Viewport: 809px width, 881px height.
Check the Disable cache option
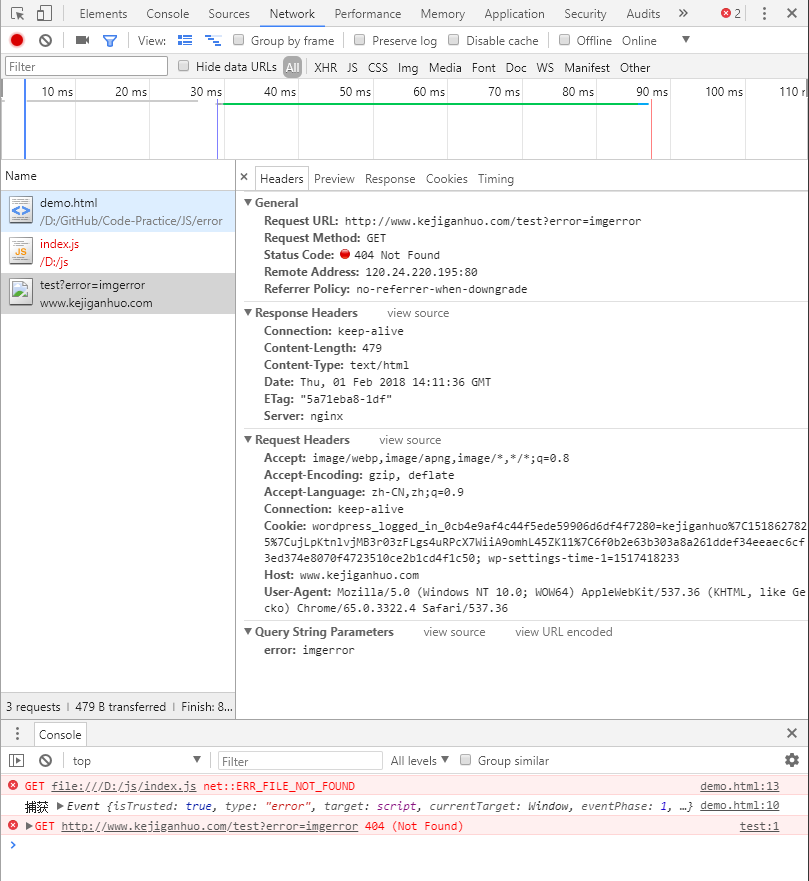point(453,40)
